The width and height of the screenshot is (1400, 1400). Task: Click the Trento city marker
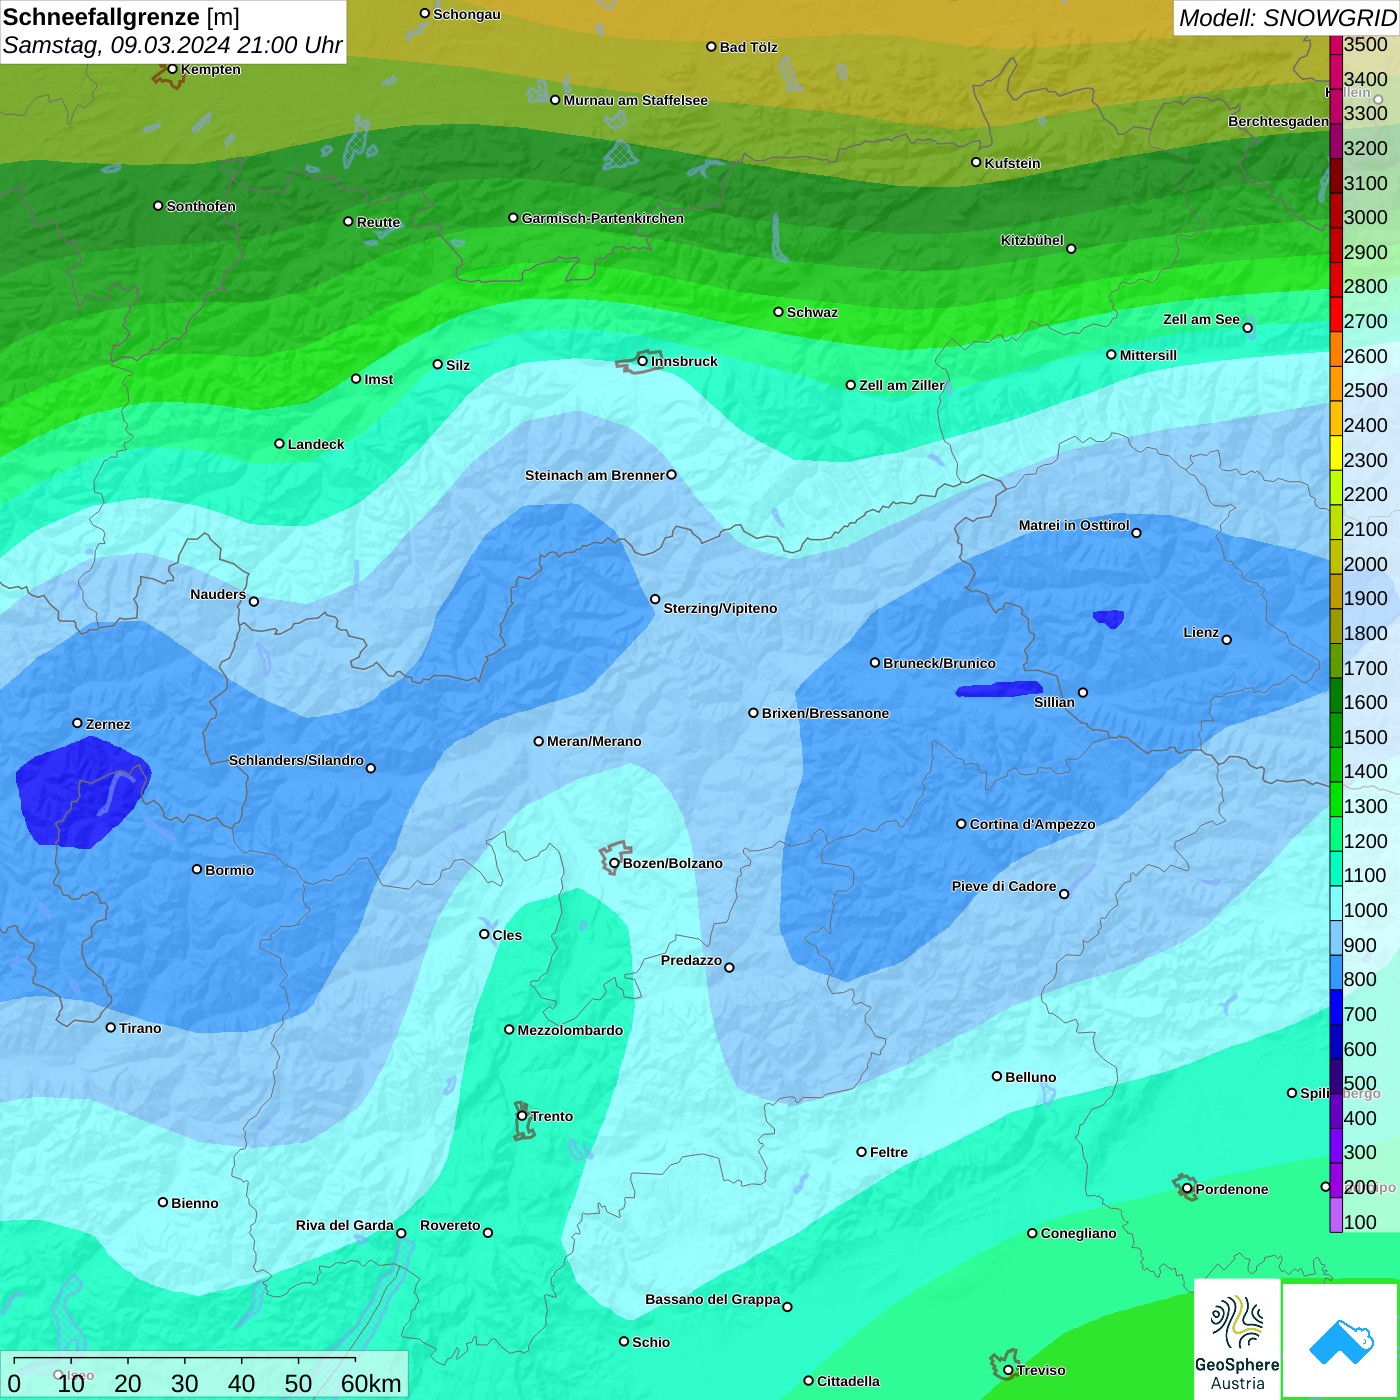522,1116
